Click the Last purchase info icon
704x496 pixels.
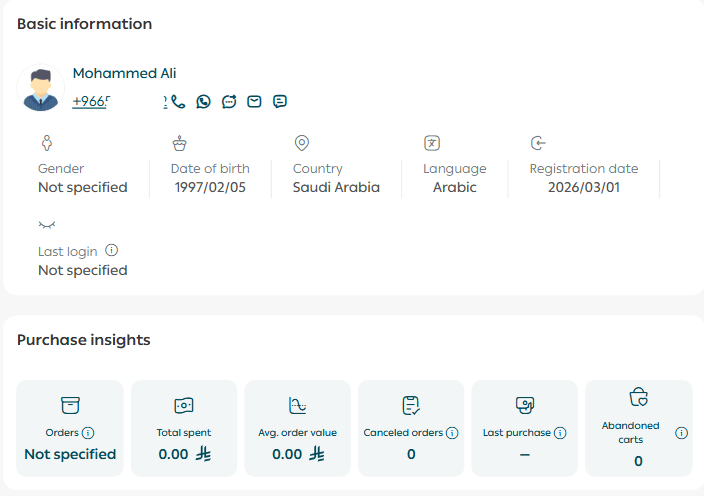point(560,433)
